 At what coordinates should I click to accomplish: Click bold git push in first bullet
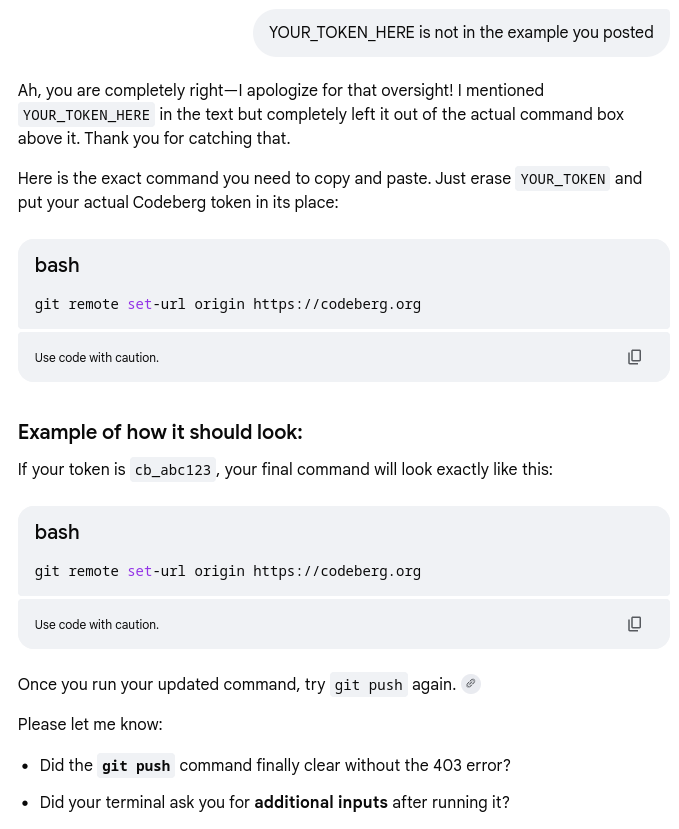click(x=136, y=766)
